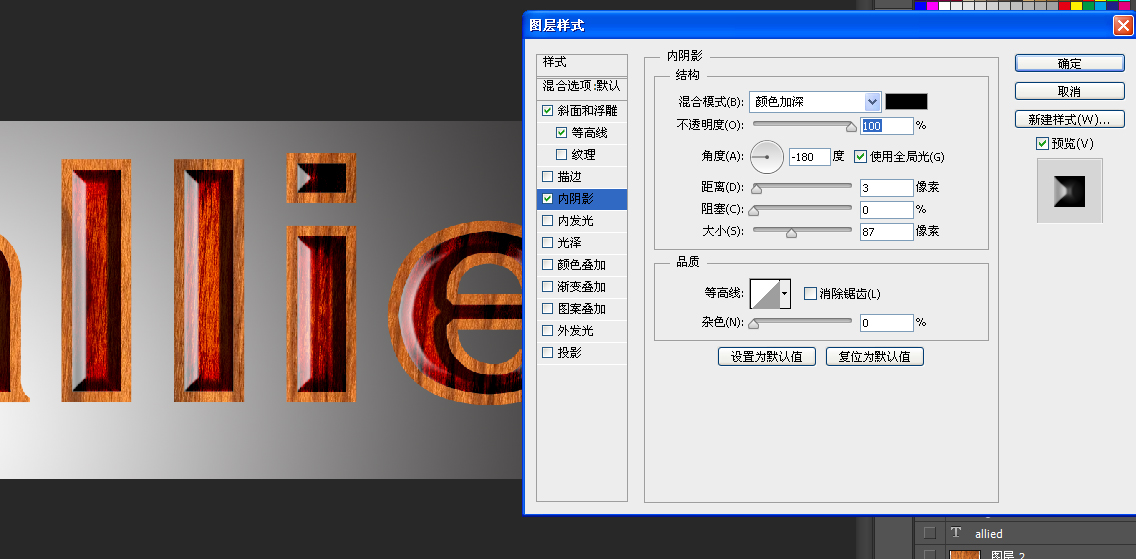This screenshot has height=559, width=1136.
Task: Close the 图层样式 dialog
Action: [x=1124, y=26]
